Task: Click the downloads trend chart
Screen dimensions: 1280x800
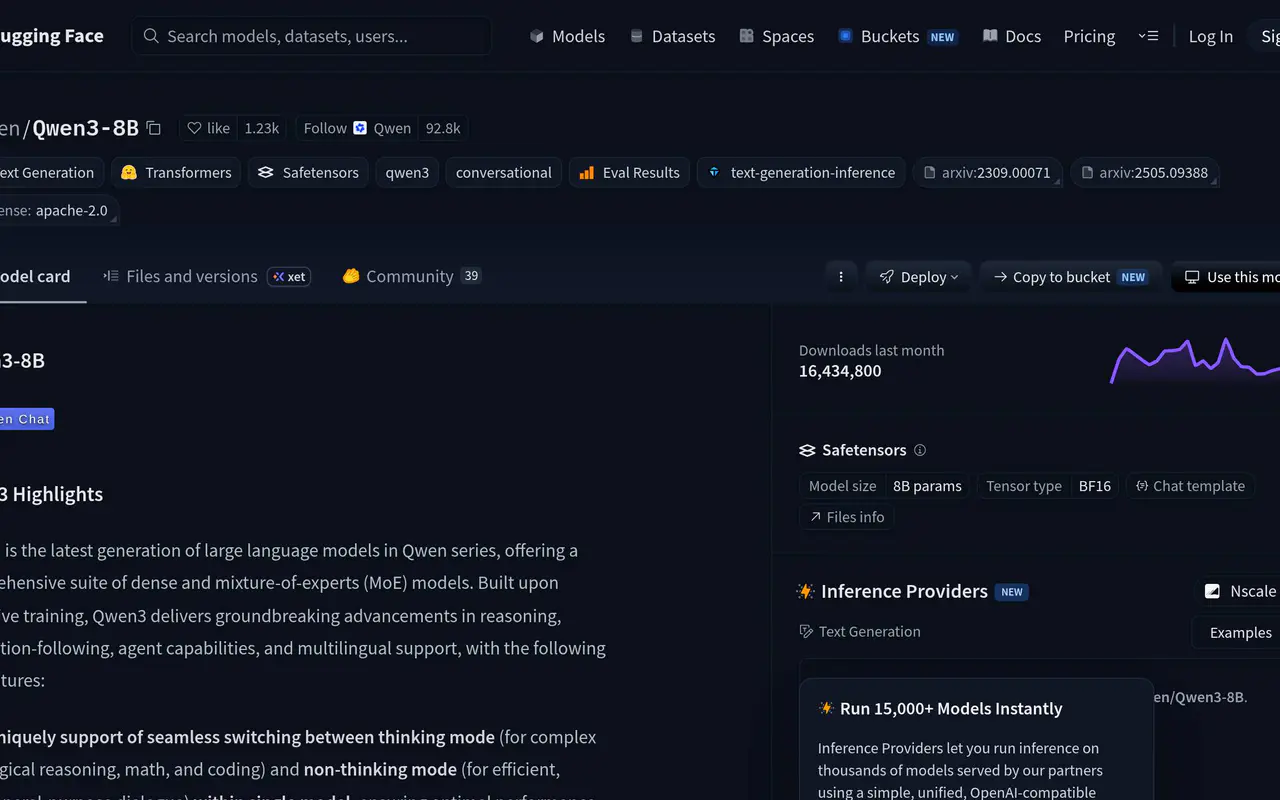Action: pyautogui.click(x=1194, y=361)
